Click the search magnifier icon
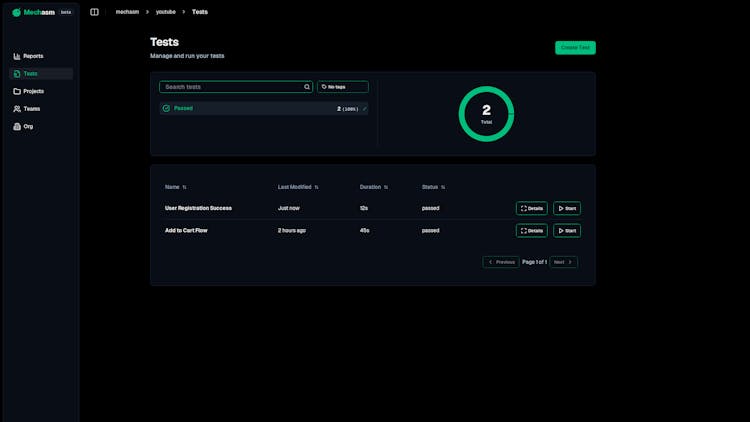 click(x=307, y=87)
